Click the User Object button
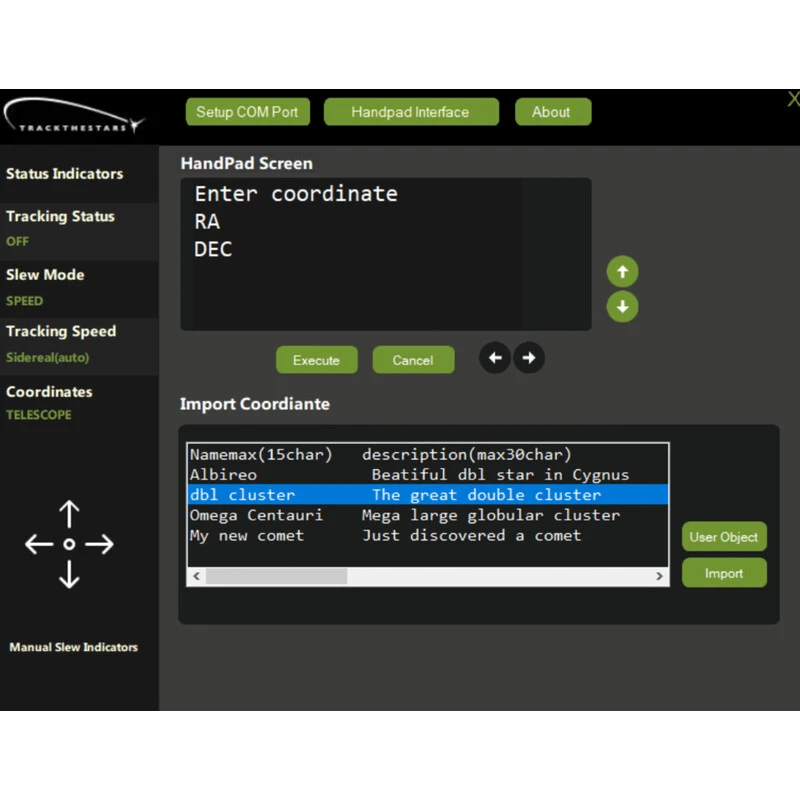The image size is (800, 800). (724, 537)
